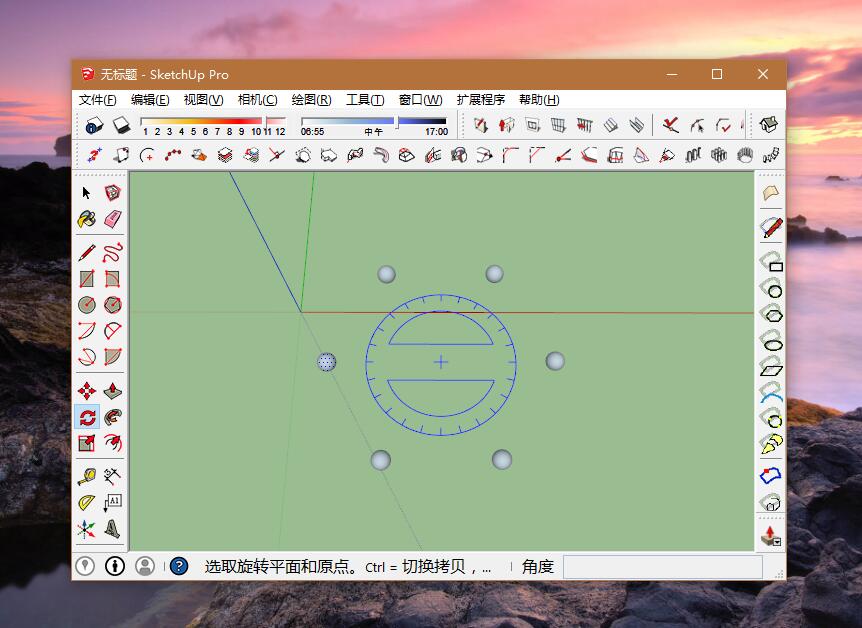Choose the 3-Point Arc tool

86,357
